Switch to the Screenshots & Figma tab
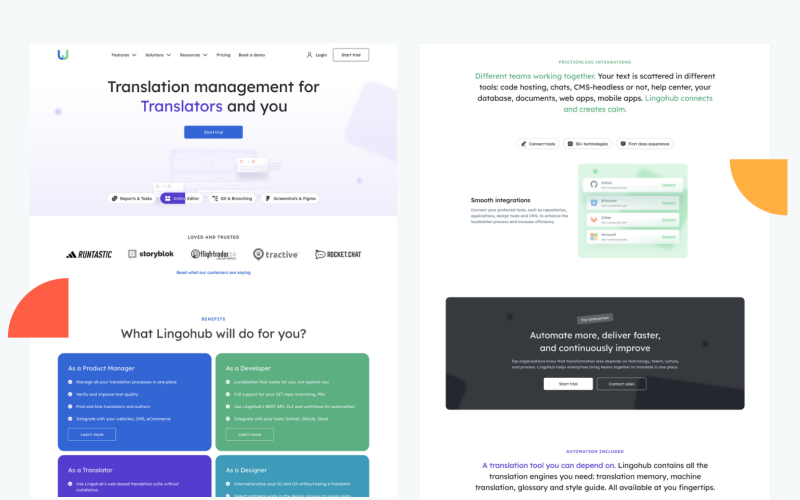Image resolution: width=800 pixels, height=500 pixels. pyautogui.click(x=290, y=198)
